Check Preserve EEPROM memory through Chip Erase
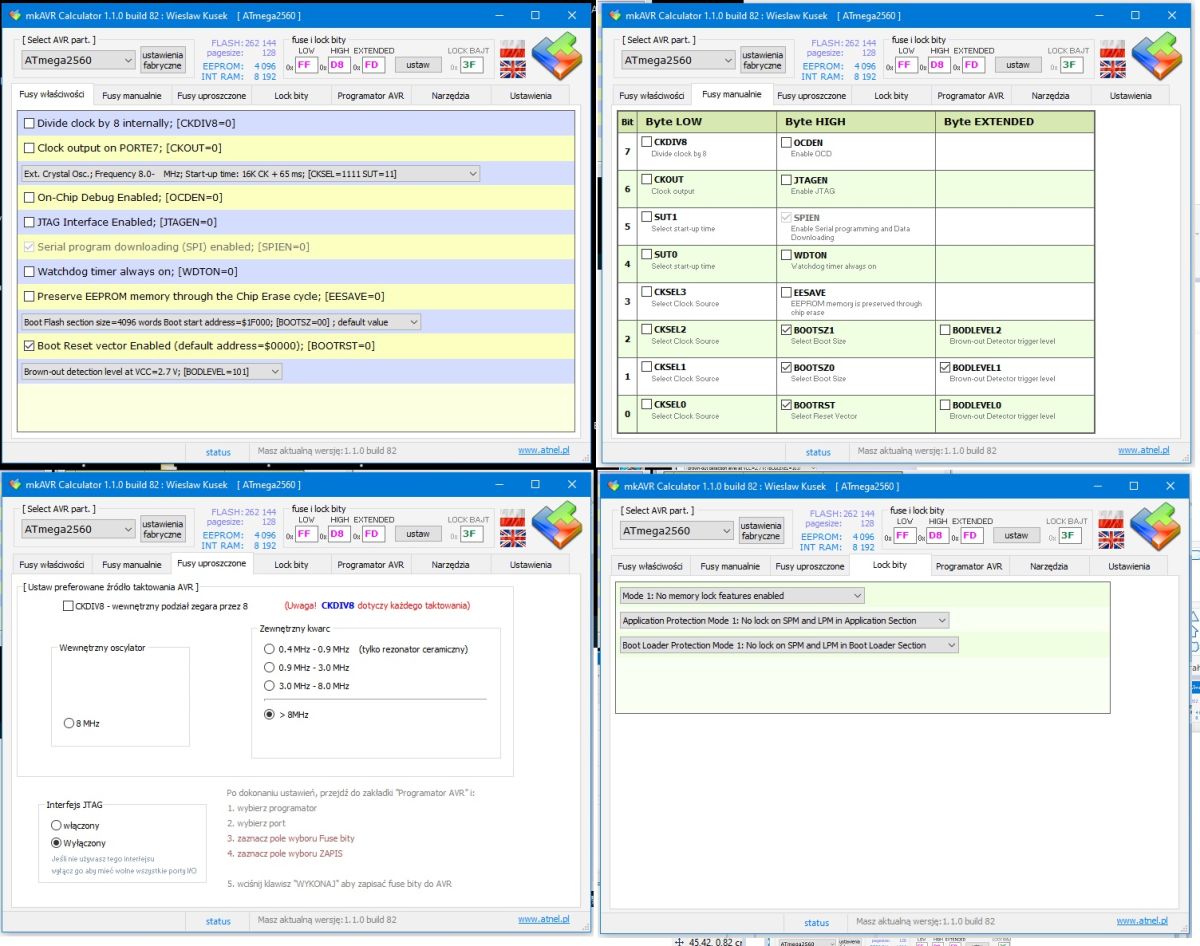Viewport: 1200px width, 946px height. click(x=28, y=297)
